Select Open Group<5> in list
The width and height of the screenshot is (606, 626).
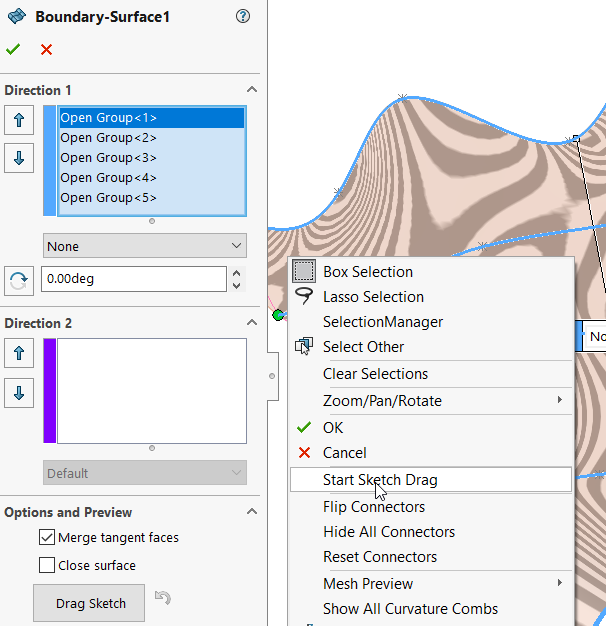tap(152, 198)
